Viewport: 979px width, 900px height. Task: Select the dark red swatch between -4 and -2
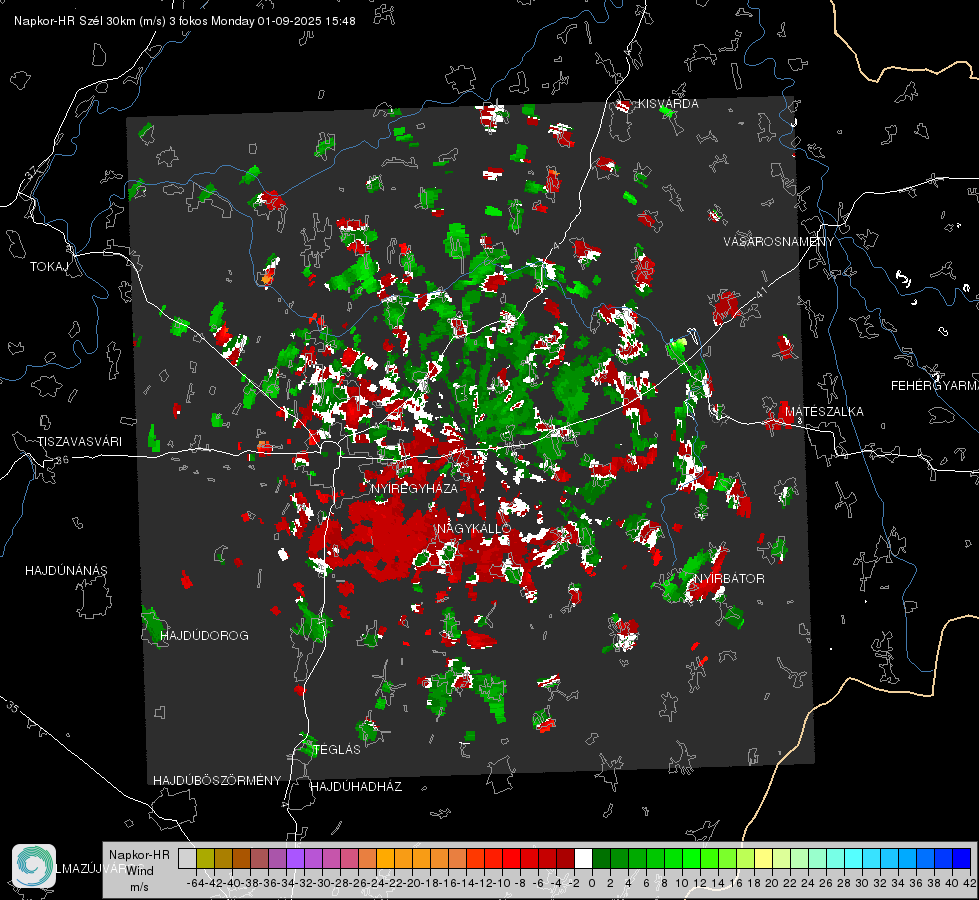[x=565, y=859]
